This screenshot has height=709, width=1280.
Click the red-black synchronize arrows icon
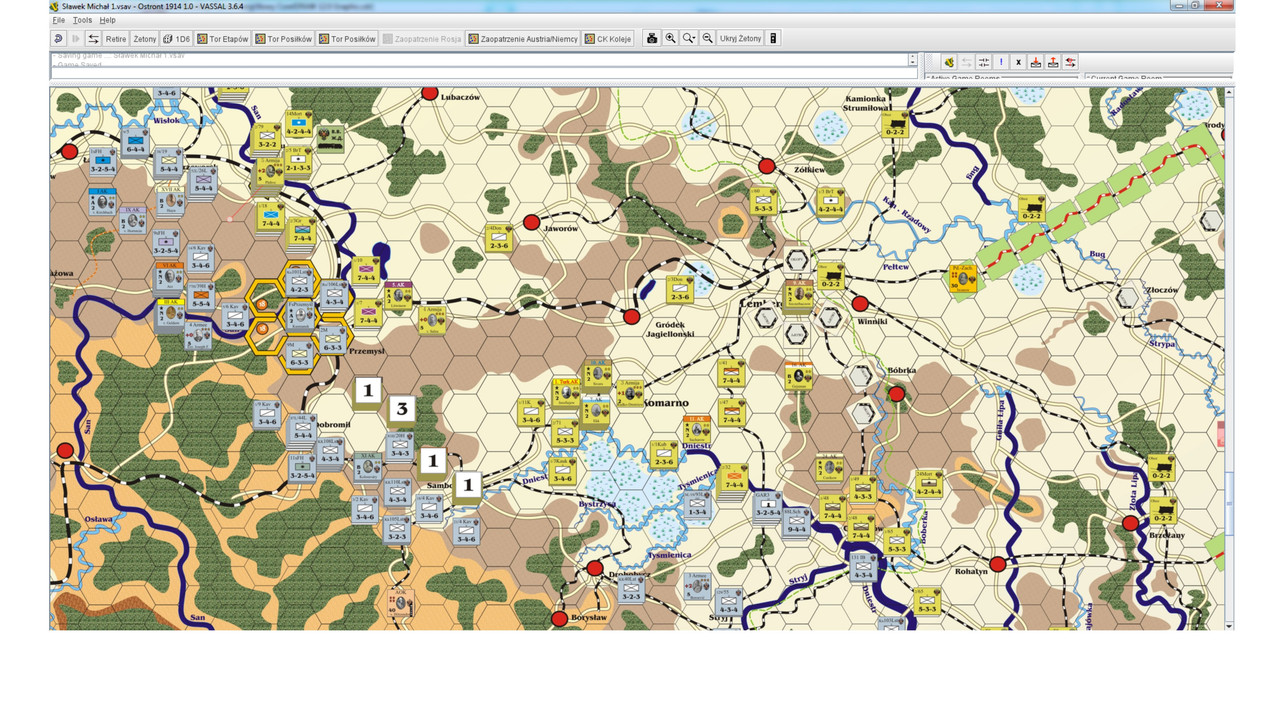click(1070, 62)
